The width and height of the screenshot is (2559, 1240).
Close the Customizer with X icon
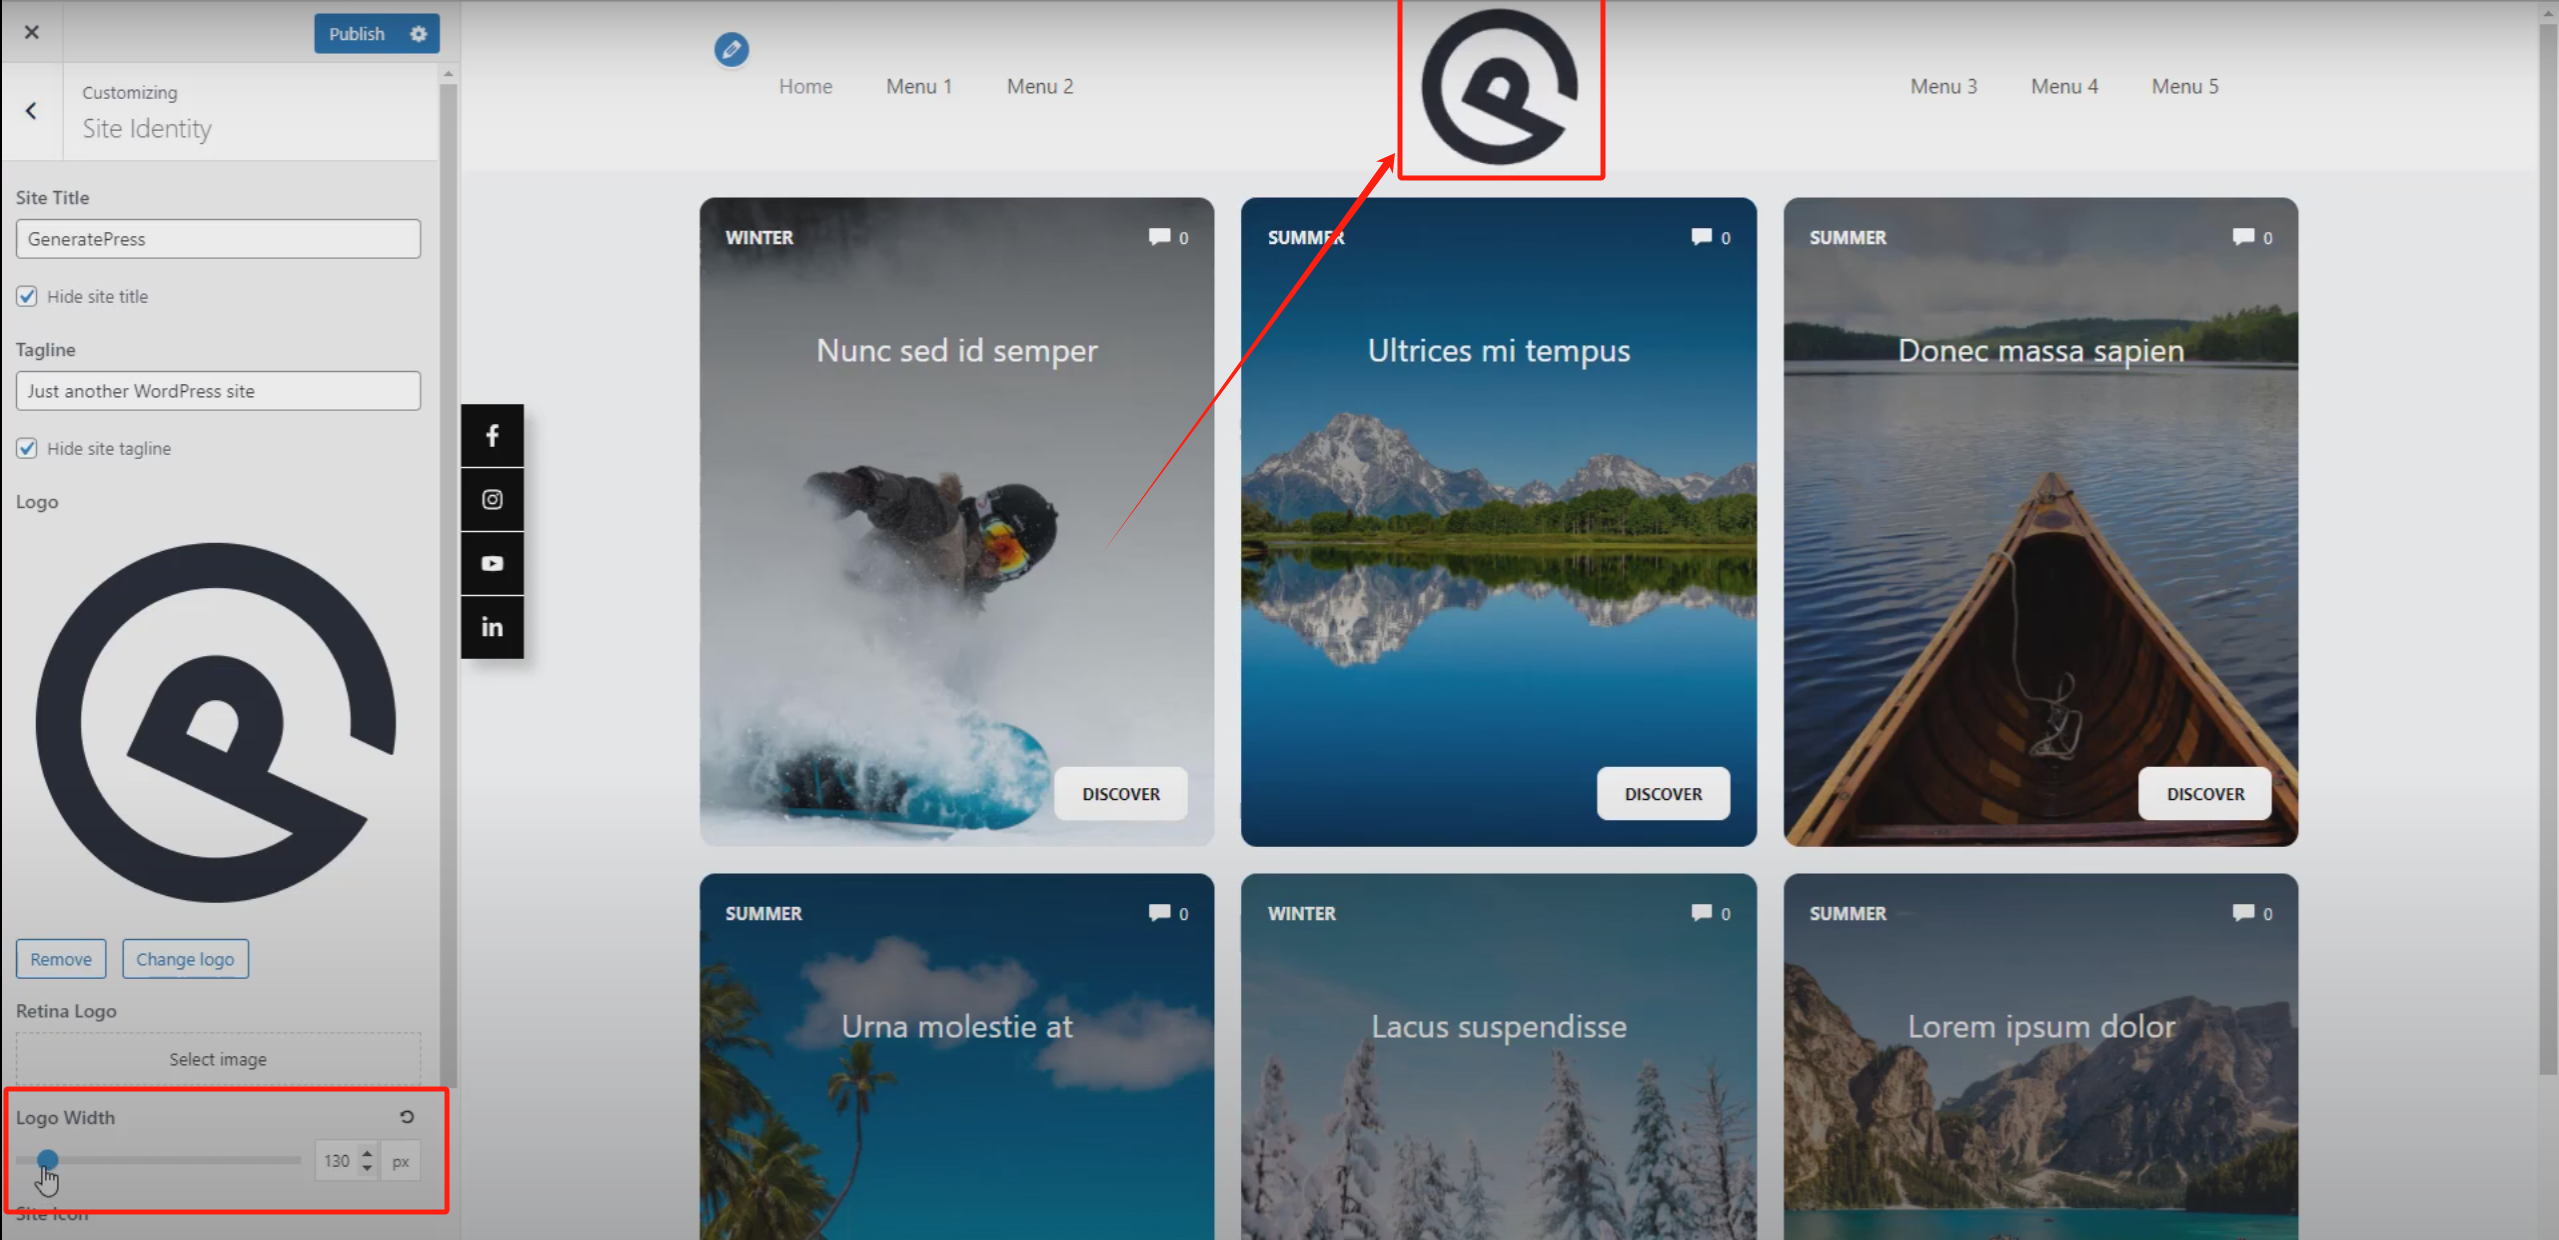pos(32,33)
